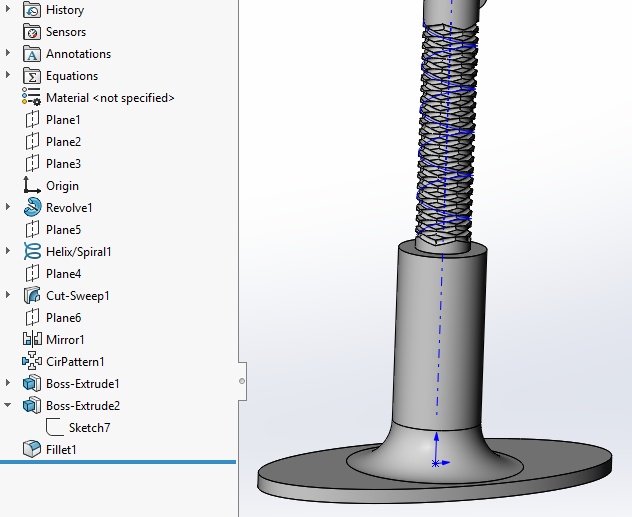
Task: Click the CirPattern1 pattern icon
Action: point(32,361)
